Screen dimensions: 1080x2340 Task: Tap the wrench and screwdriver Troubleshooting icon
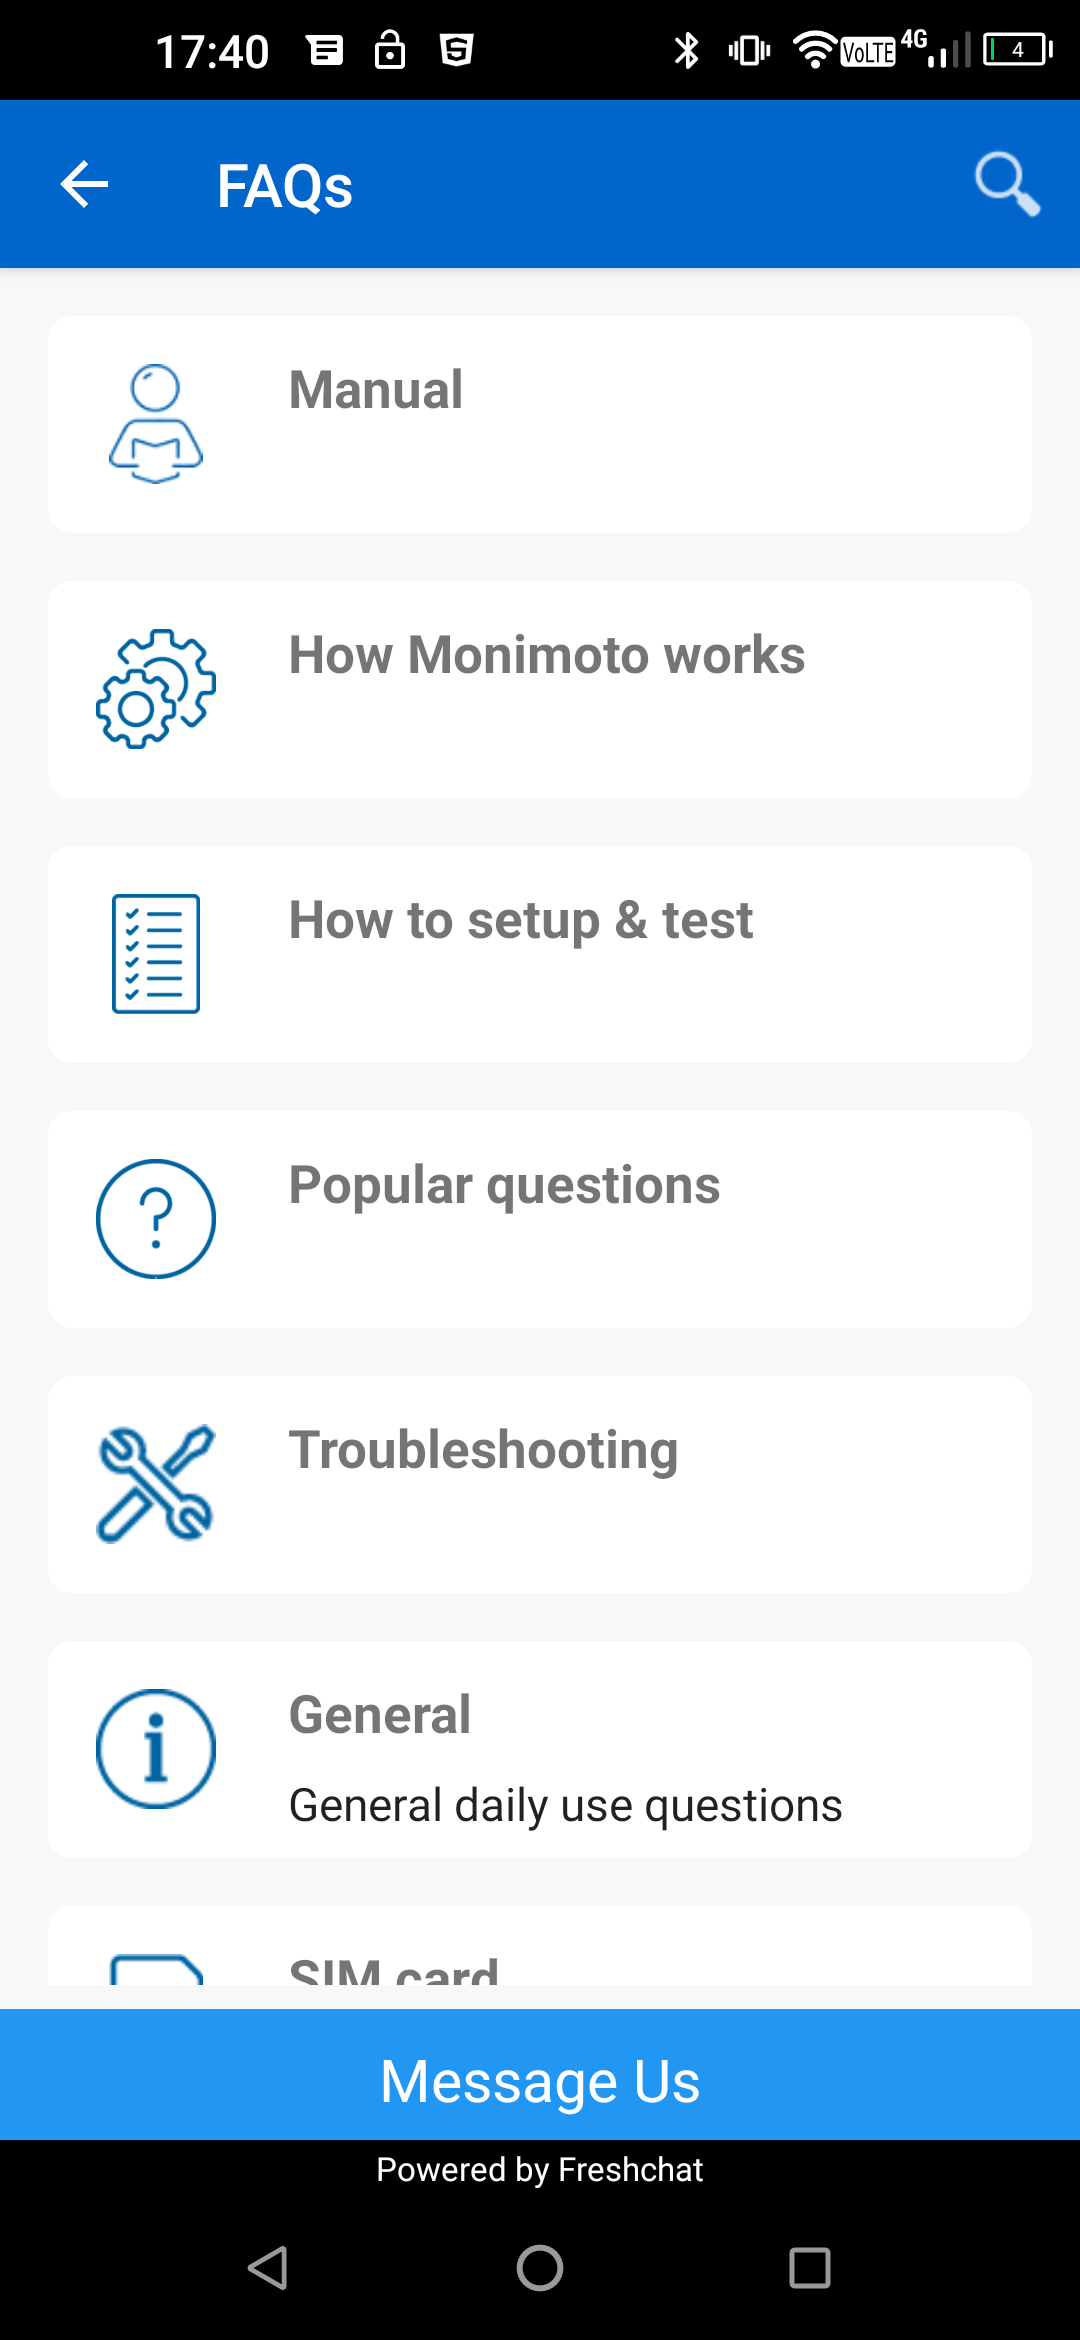tap(156, 1484)
